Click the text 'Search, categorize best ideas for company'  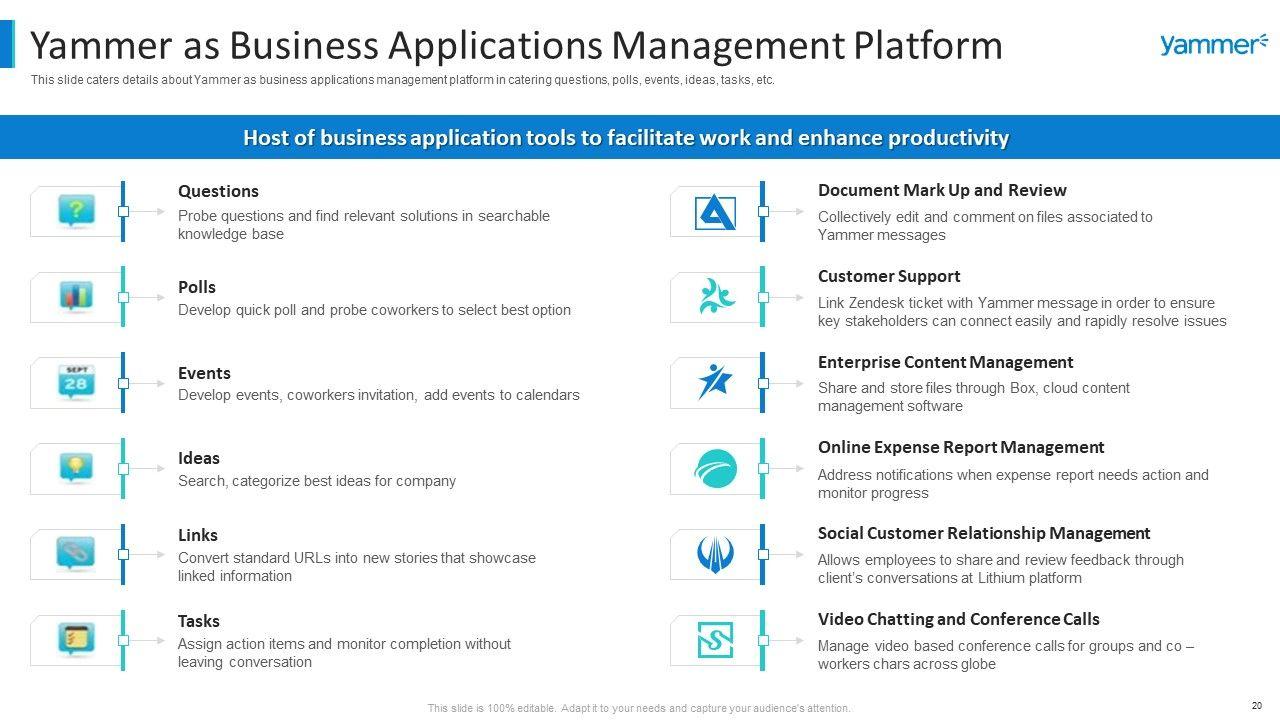click(317, 481)
